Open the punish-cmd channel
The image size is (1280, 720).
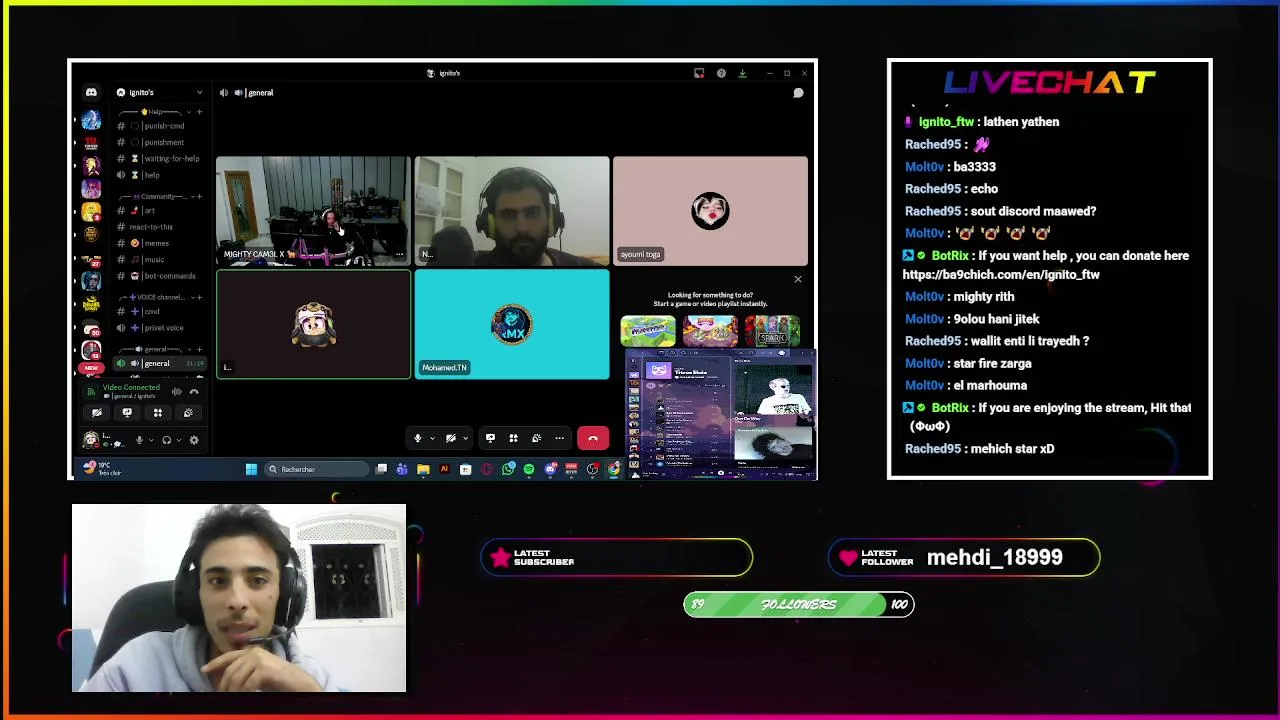[x=160, y=126]
